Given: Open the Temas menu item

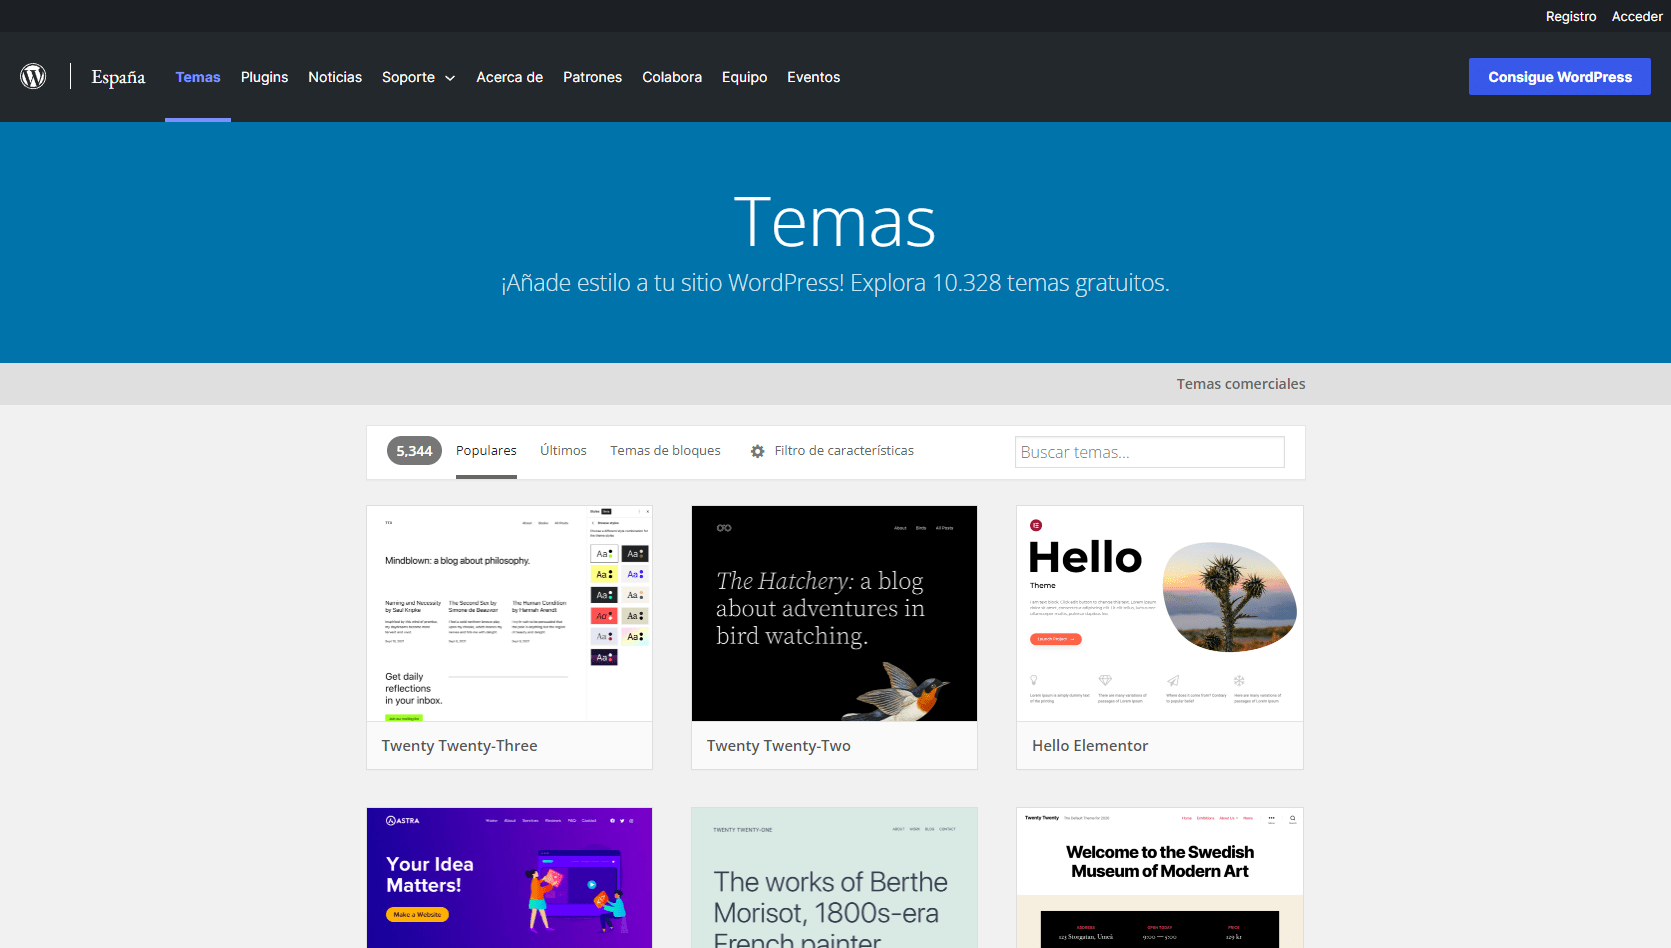Looking at the screenshot, I should (x=198, y=77).
